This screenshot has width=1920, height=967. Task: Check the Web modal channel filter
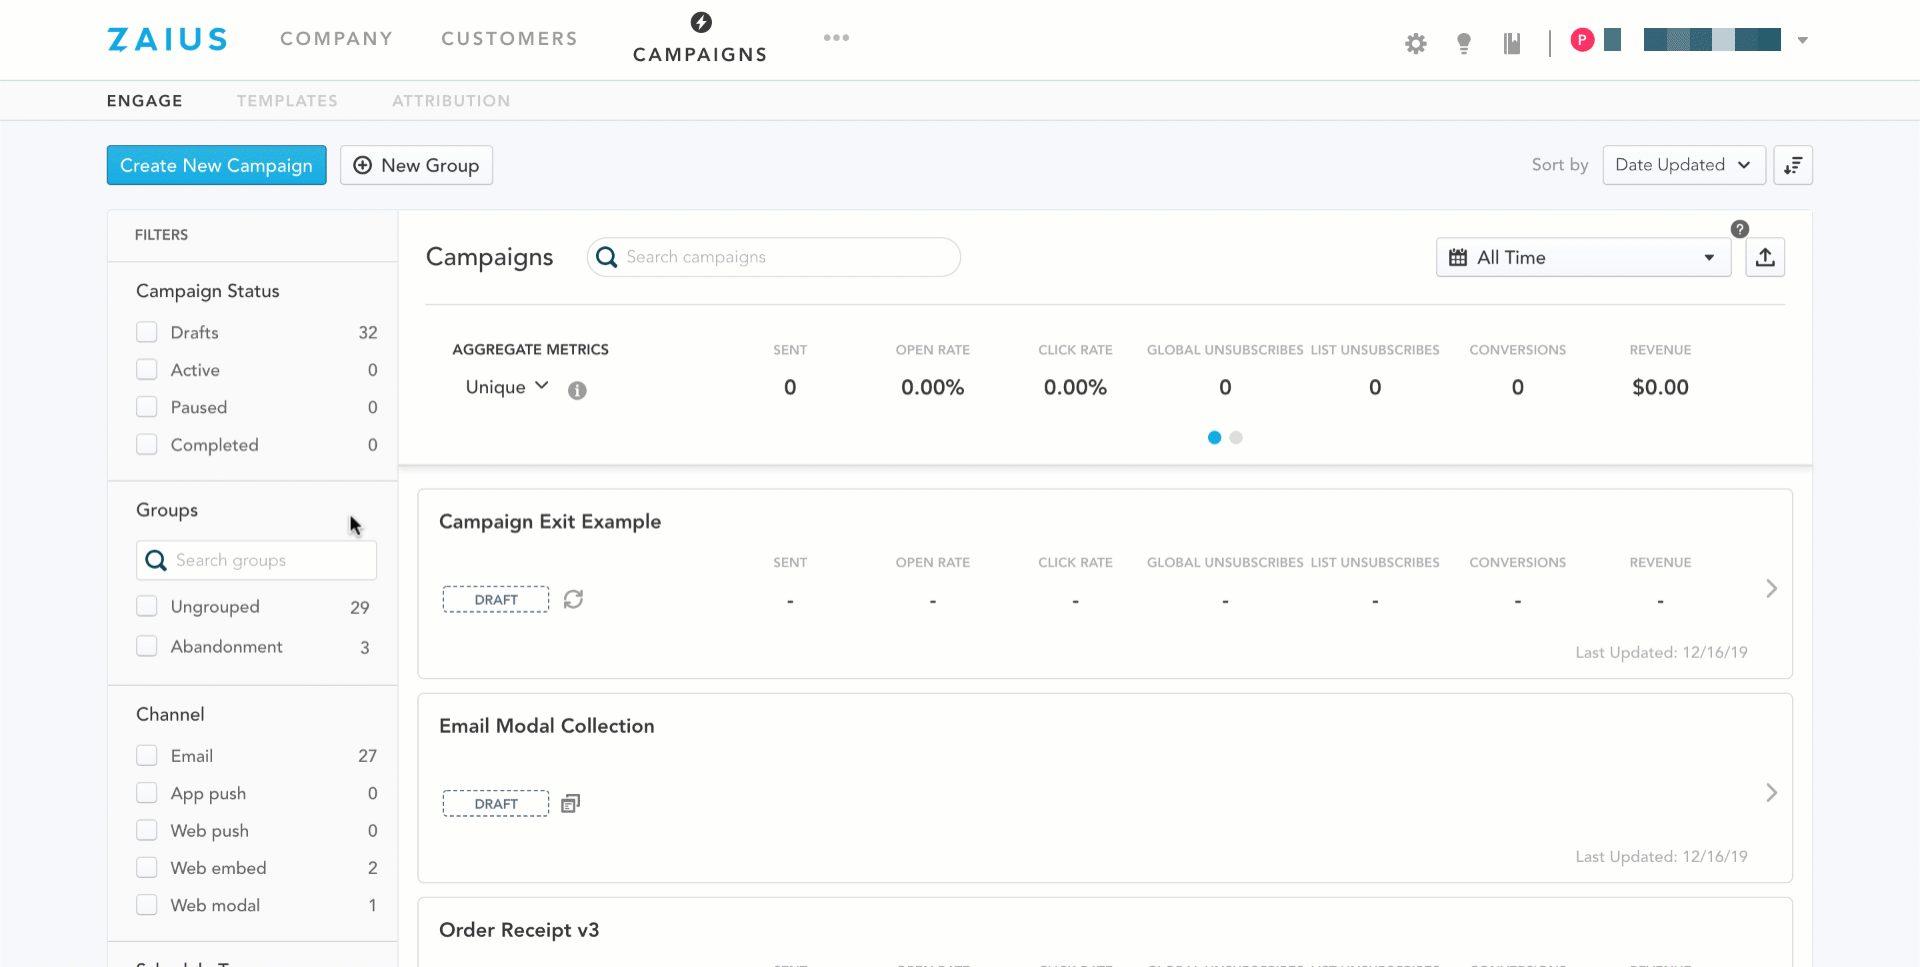[x=147, y=905]
